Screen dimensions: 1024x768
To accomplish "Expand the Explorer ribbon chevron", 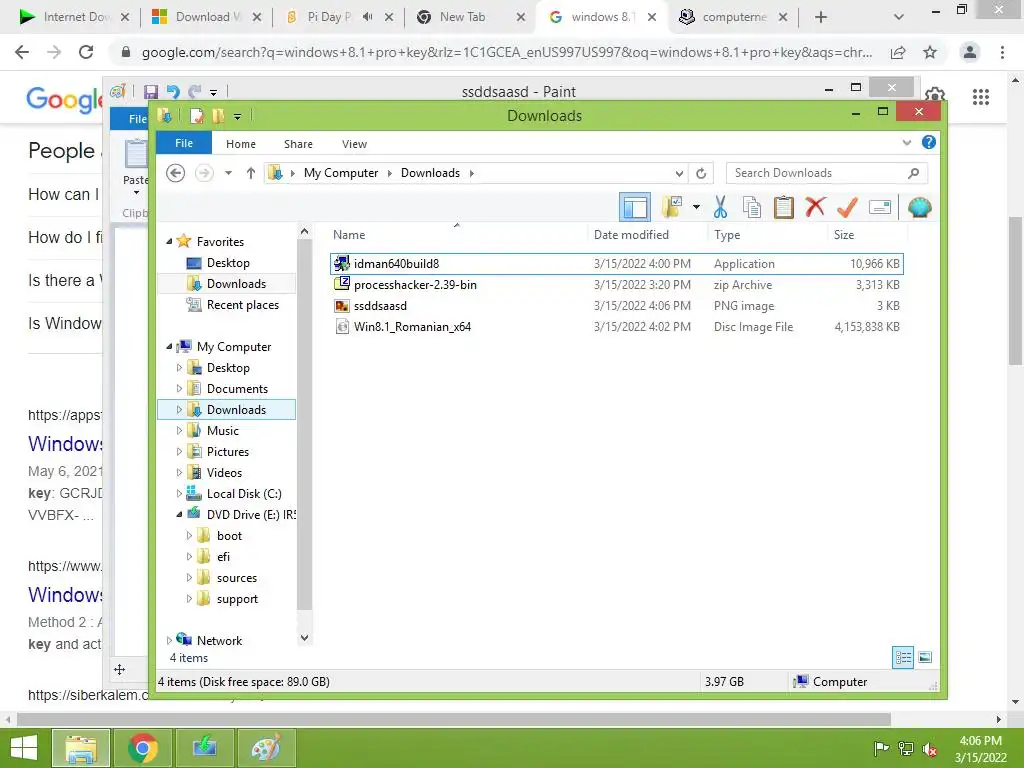I will tap(906, 142).
